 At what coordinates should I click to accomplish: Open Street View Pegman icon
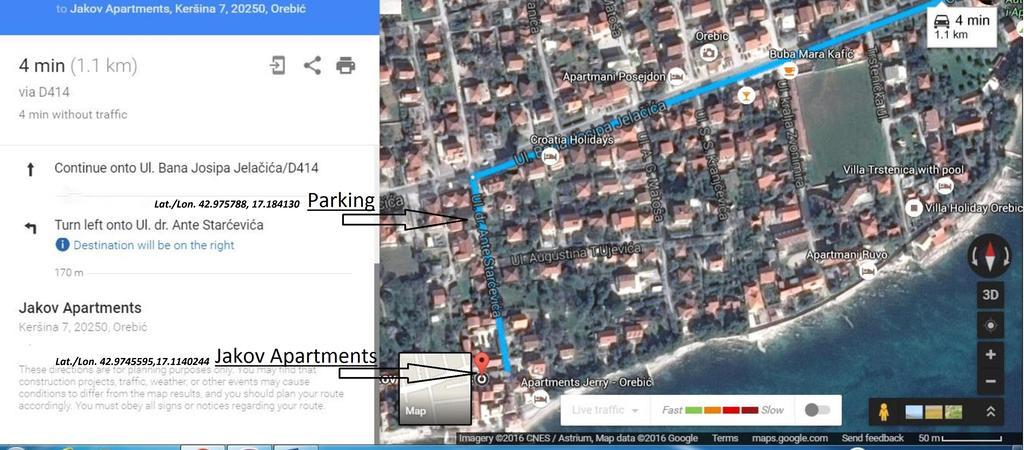tap(884, 411)
